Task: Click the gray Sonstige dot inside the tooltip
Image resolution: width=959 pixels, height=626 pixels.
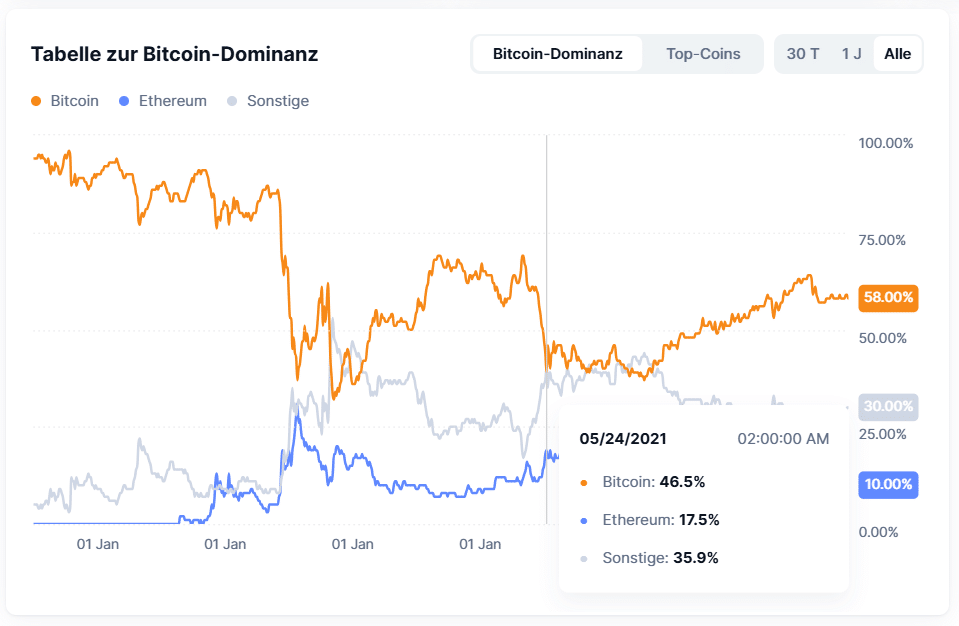Action: coord(585,558)
